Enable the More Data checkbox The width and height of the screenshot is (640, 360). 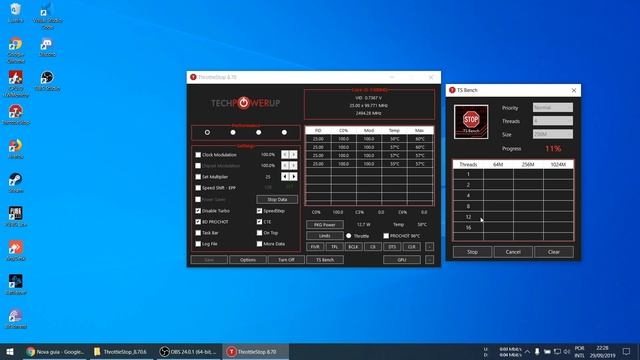pyautogui.click(x=259, y=244)
